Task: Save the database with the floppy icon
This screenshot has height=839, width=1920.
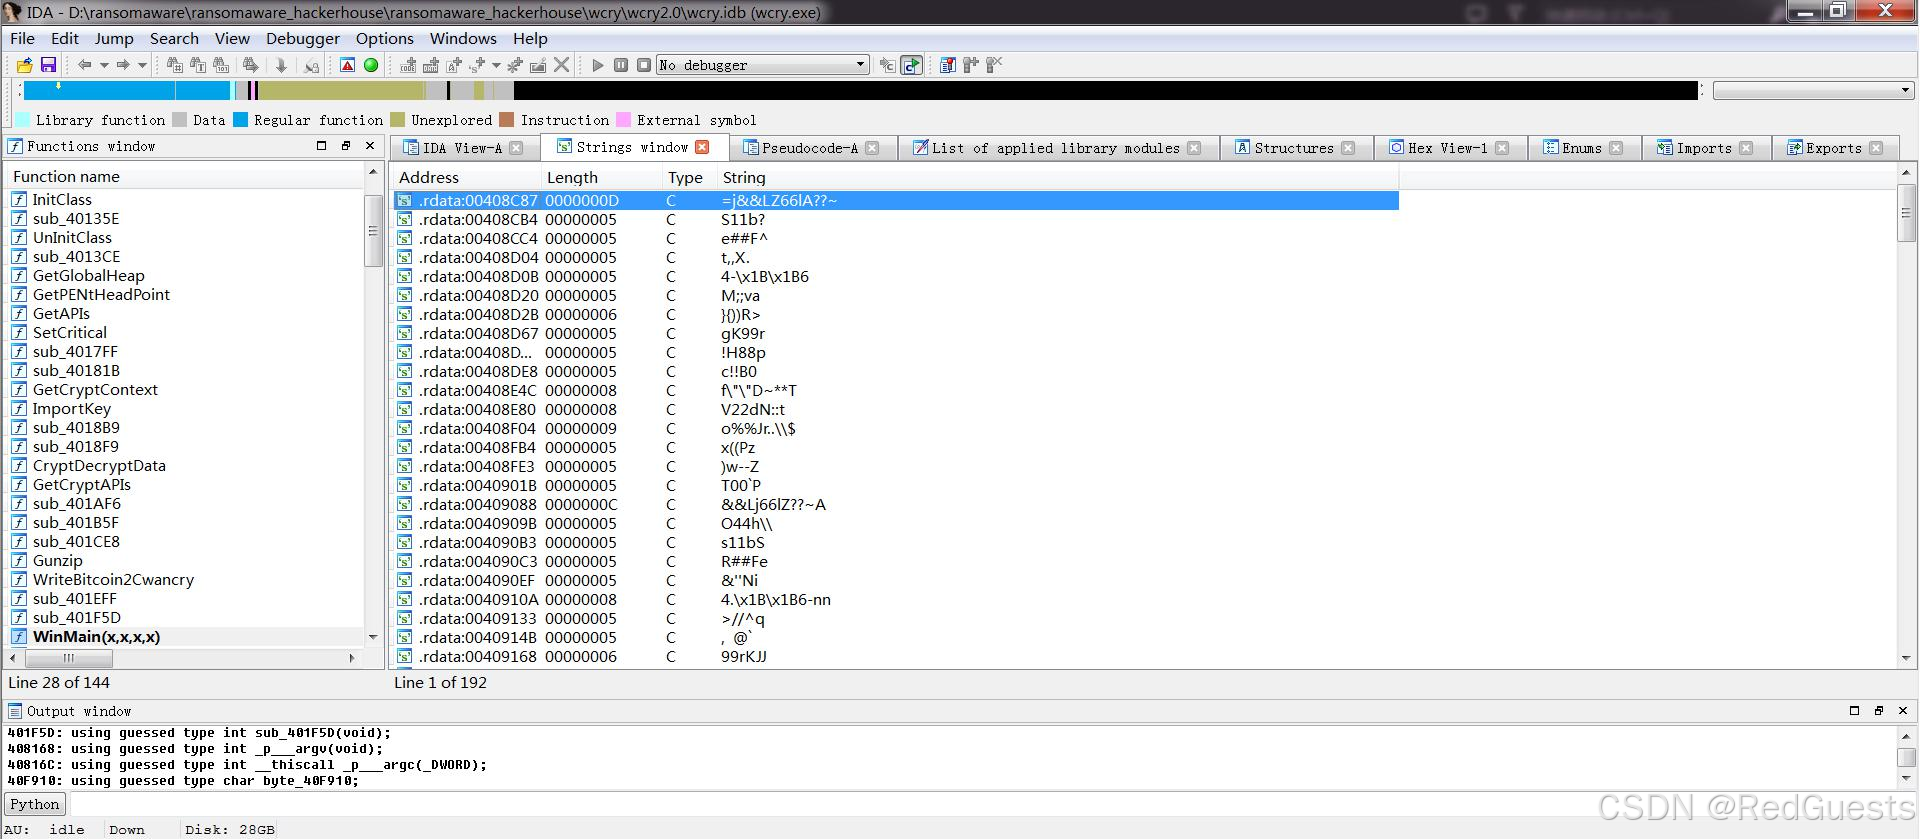Action: 48,65
